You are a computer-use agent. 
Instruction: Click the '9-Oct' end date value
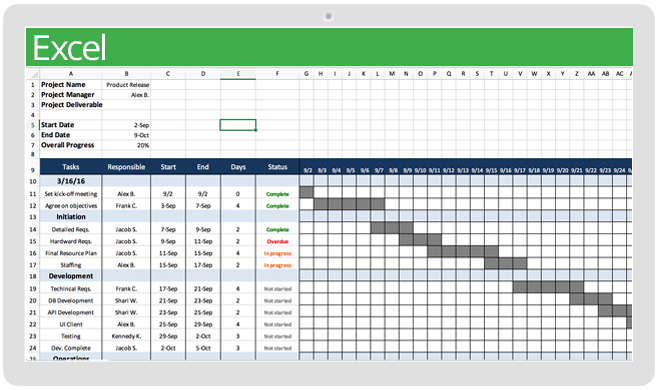click(126, 135)
